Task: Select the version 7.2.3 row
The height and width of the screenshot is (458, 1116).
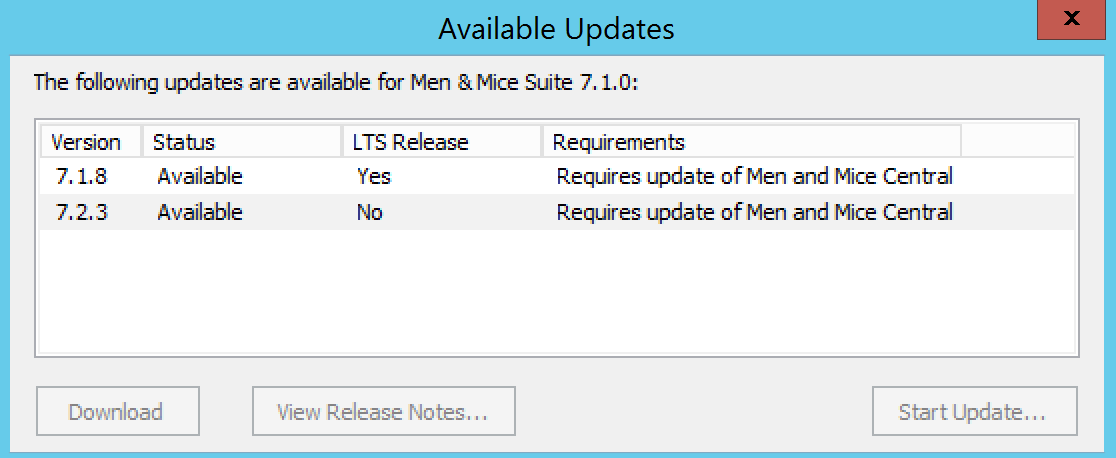Action: (x=81, y=213)
